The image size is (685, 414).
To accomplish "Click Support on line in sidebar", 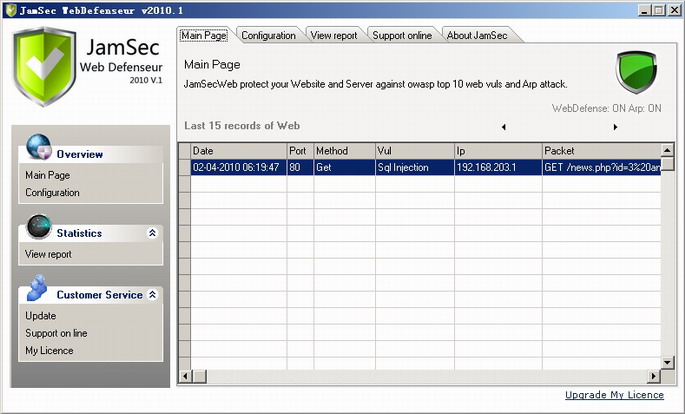I will click(x=56, y=333).
